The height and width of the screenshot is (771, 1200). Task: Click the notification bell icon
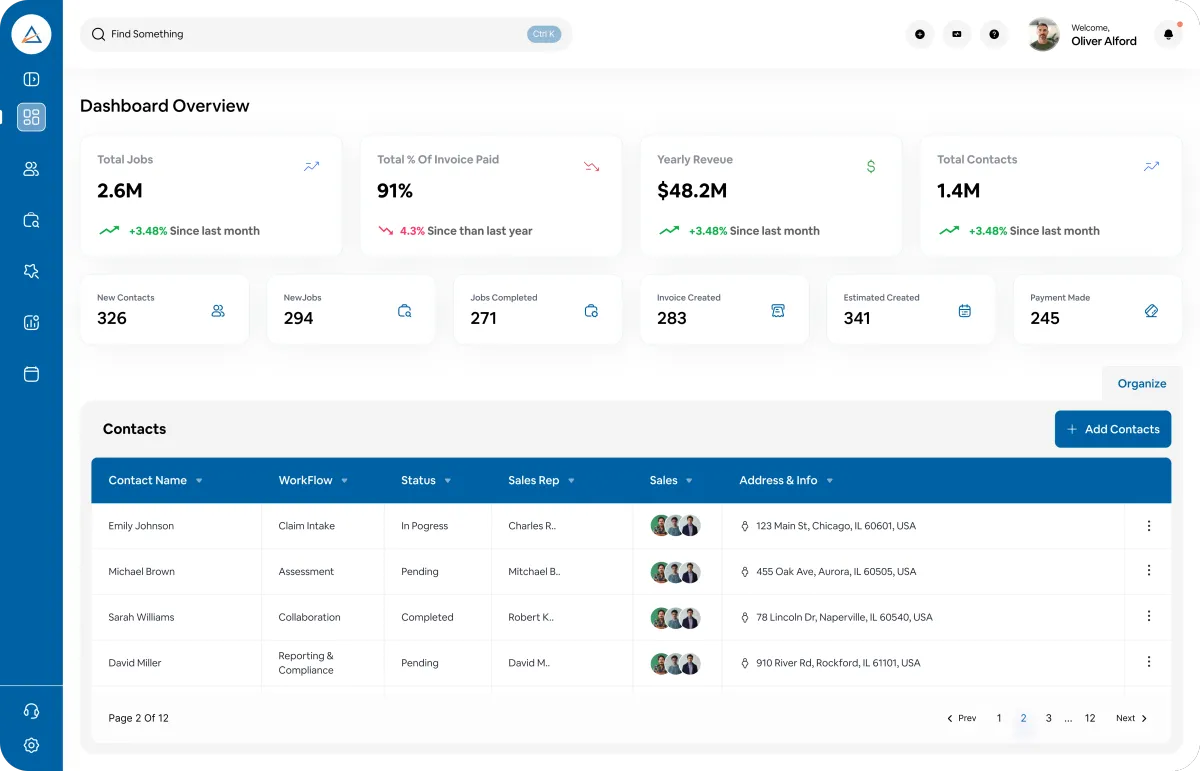click(1167, 34)
